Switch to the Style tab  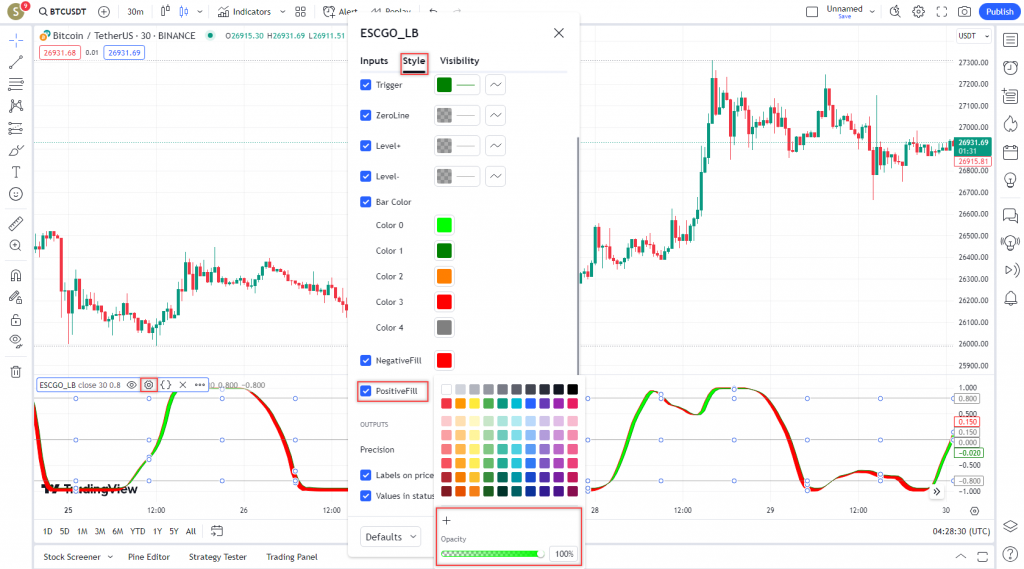414,61
